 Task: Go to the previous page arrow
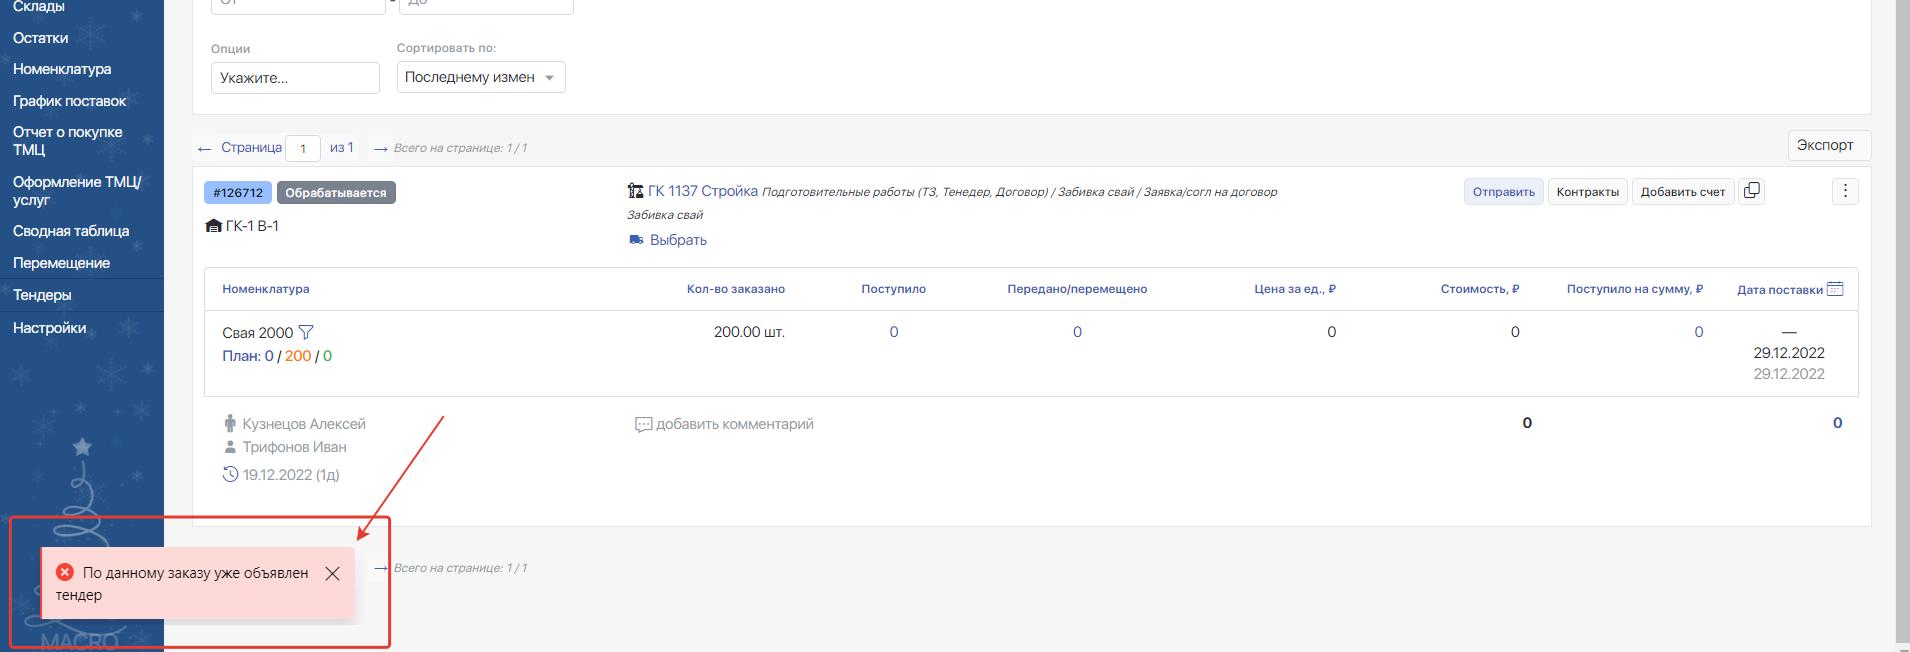tap(205, 148)
